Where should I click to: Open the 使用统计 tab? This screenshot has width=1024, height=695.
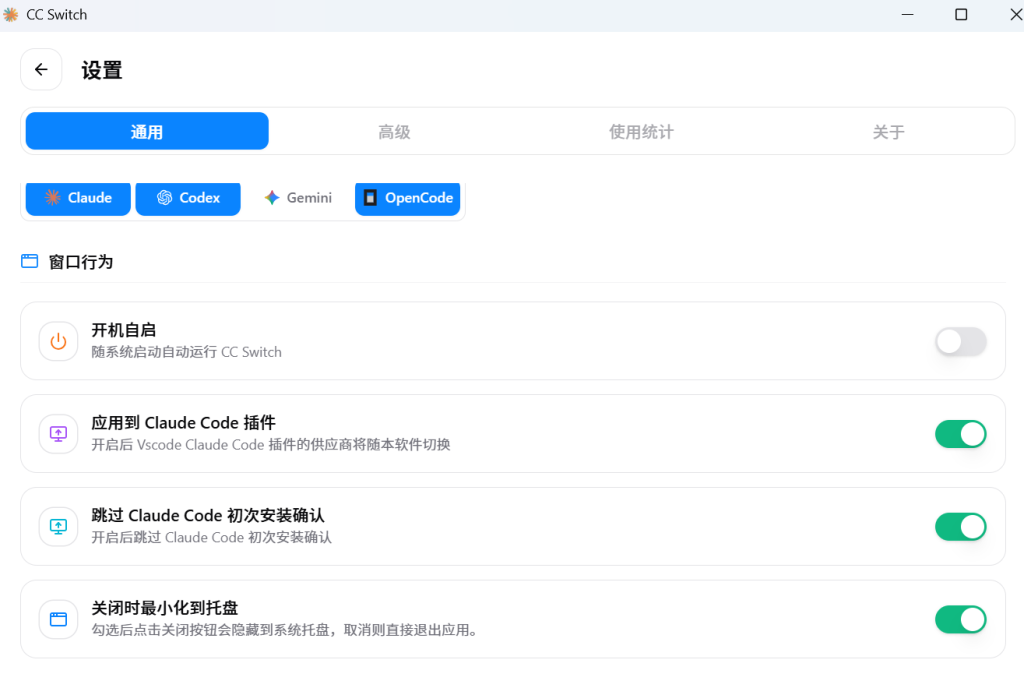click(641, 132)
